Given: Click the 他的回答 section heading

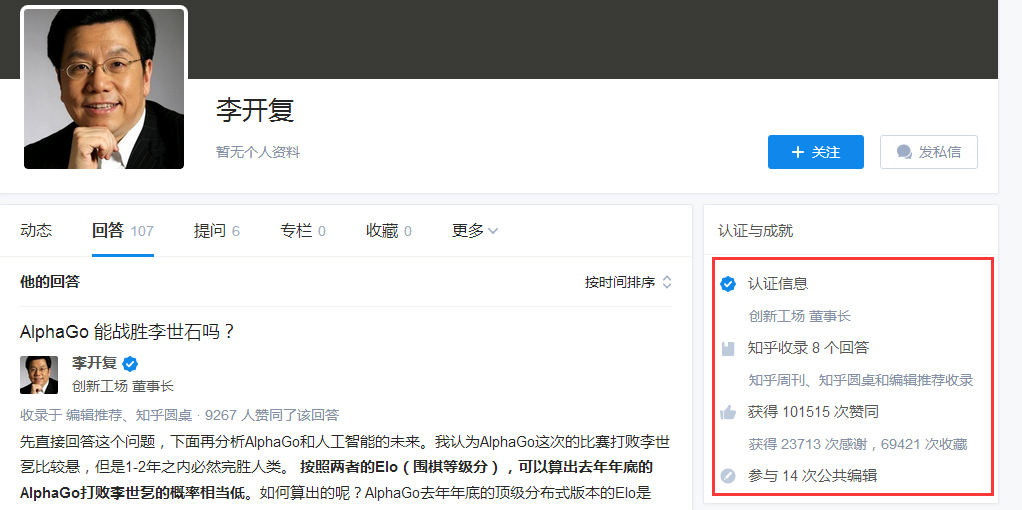Looking at the screenshot, I should (50, 282).
